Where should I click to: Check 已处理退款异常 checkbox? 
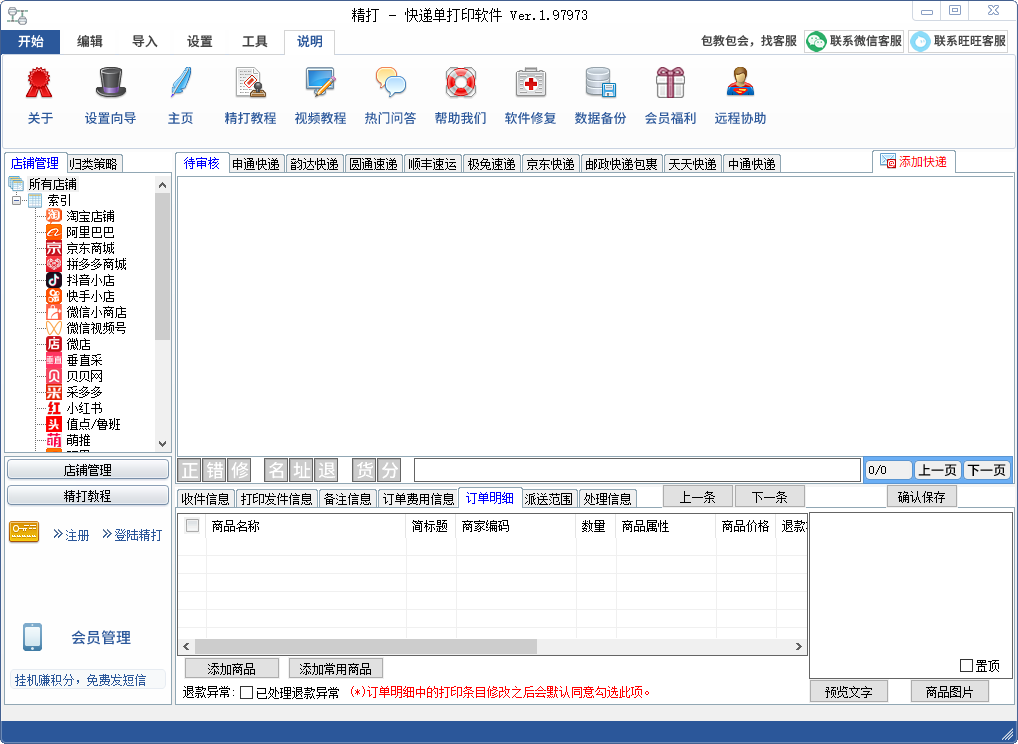pos(246,693)
